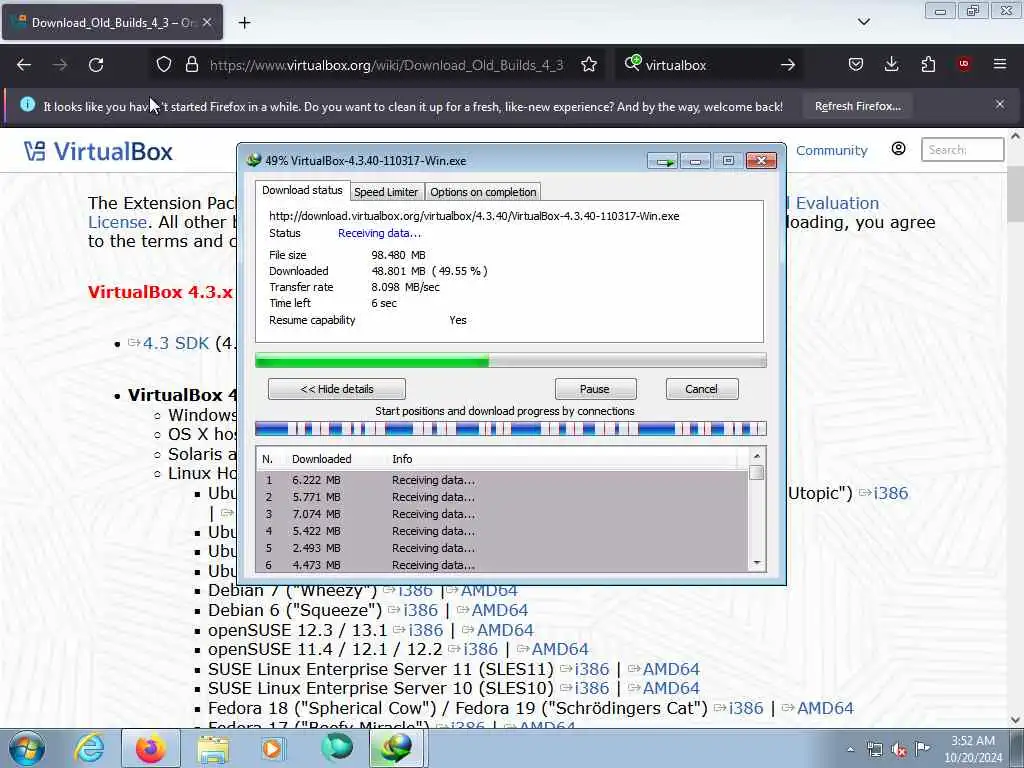The image size is (1024, 768).
Task: Click the Info column header
Action: pos(402,459)
